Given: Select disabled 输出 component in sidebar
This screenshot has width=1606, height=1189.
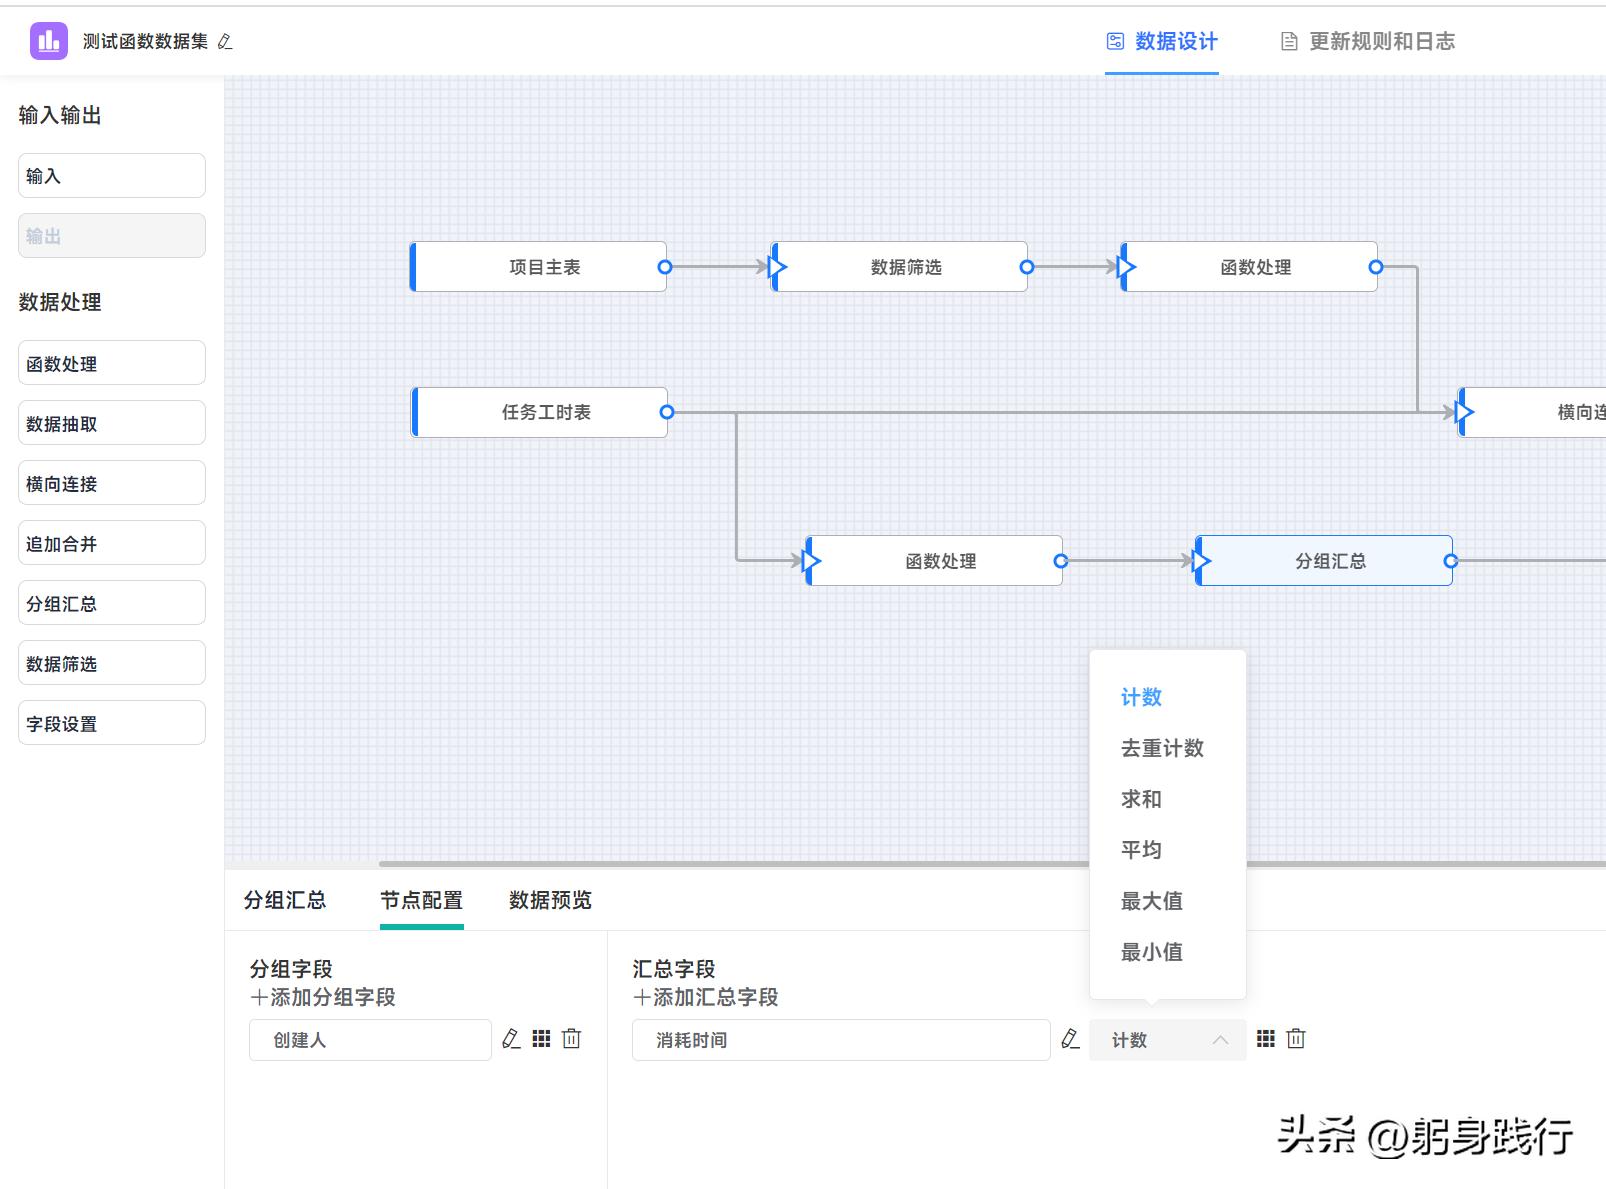Looking at the screenshot, I should coord(112,235).
